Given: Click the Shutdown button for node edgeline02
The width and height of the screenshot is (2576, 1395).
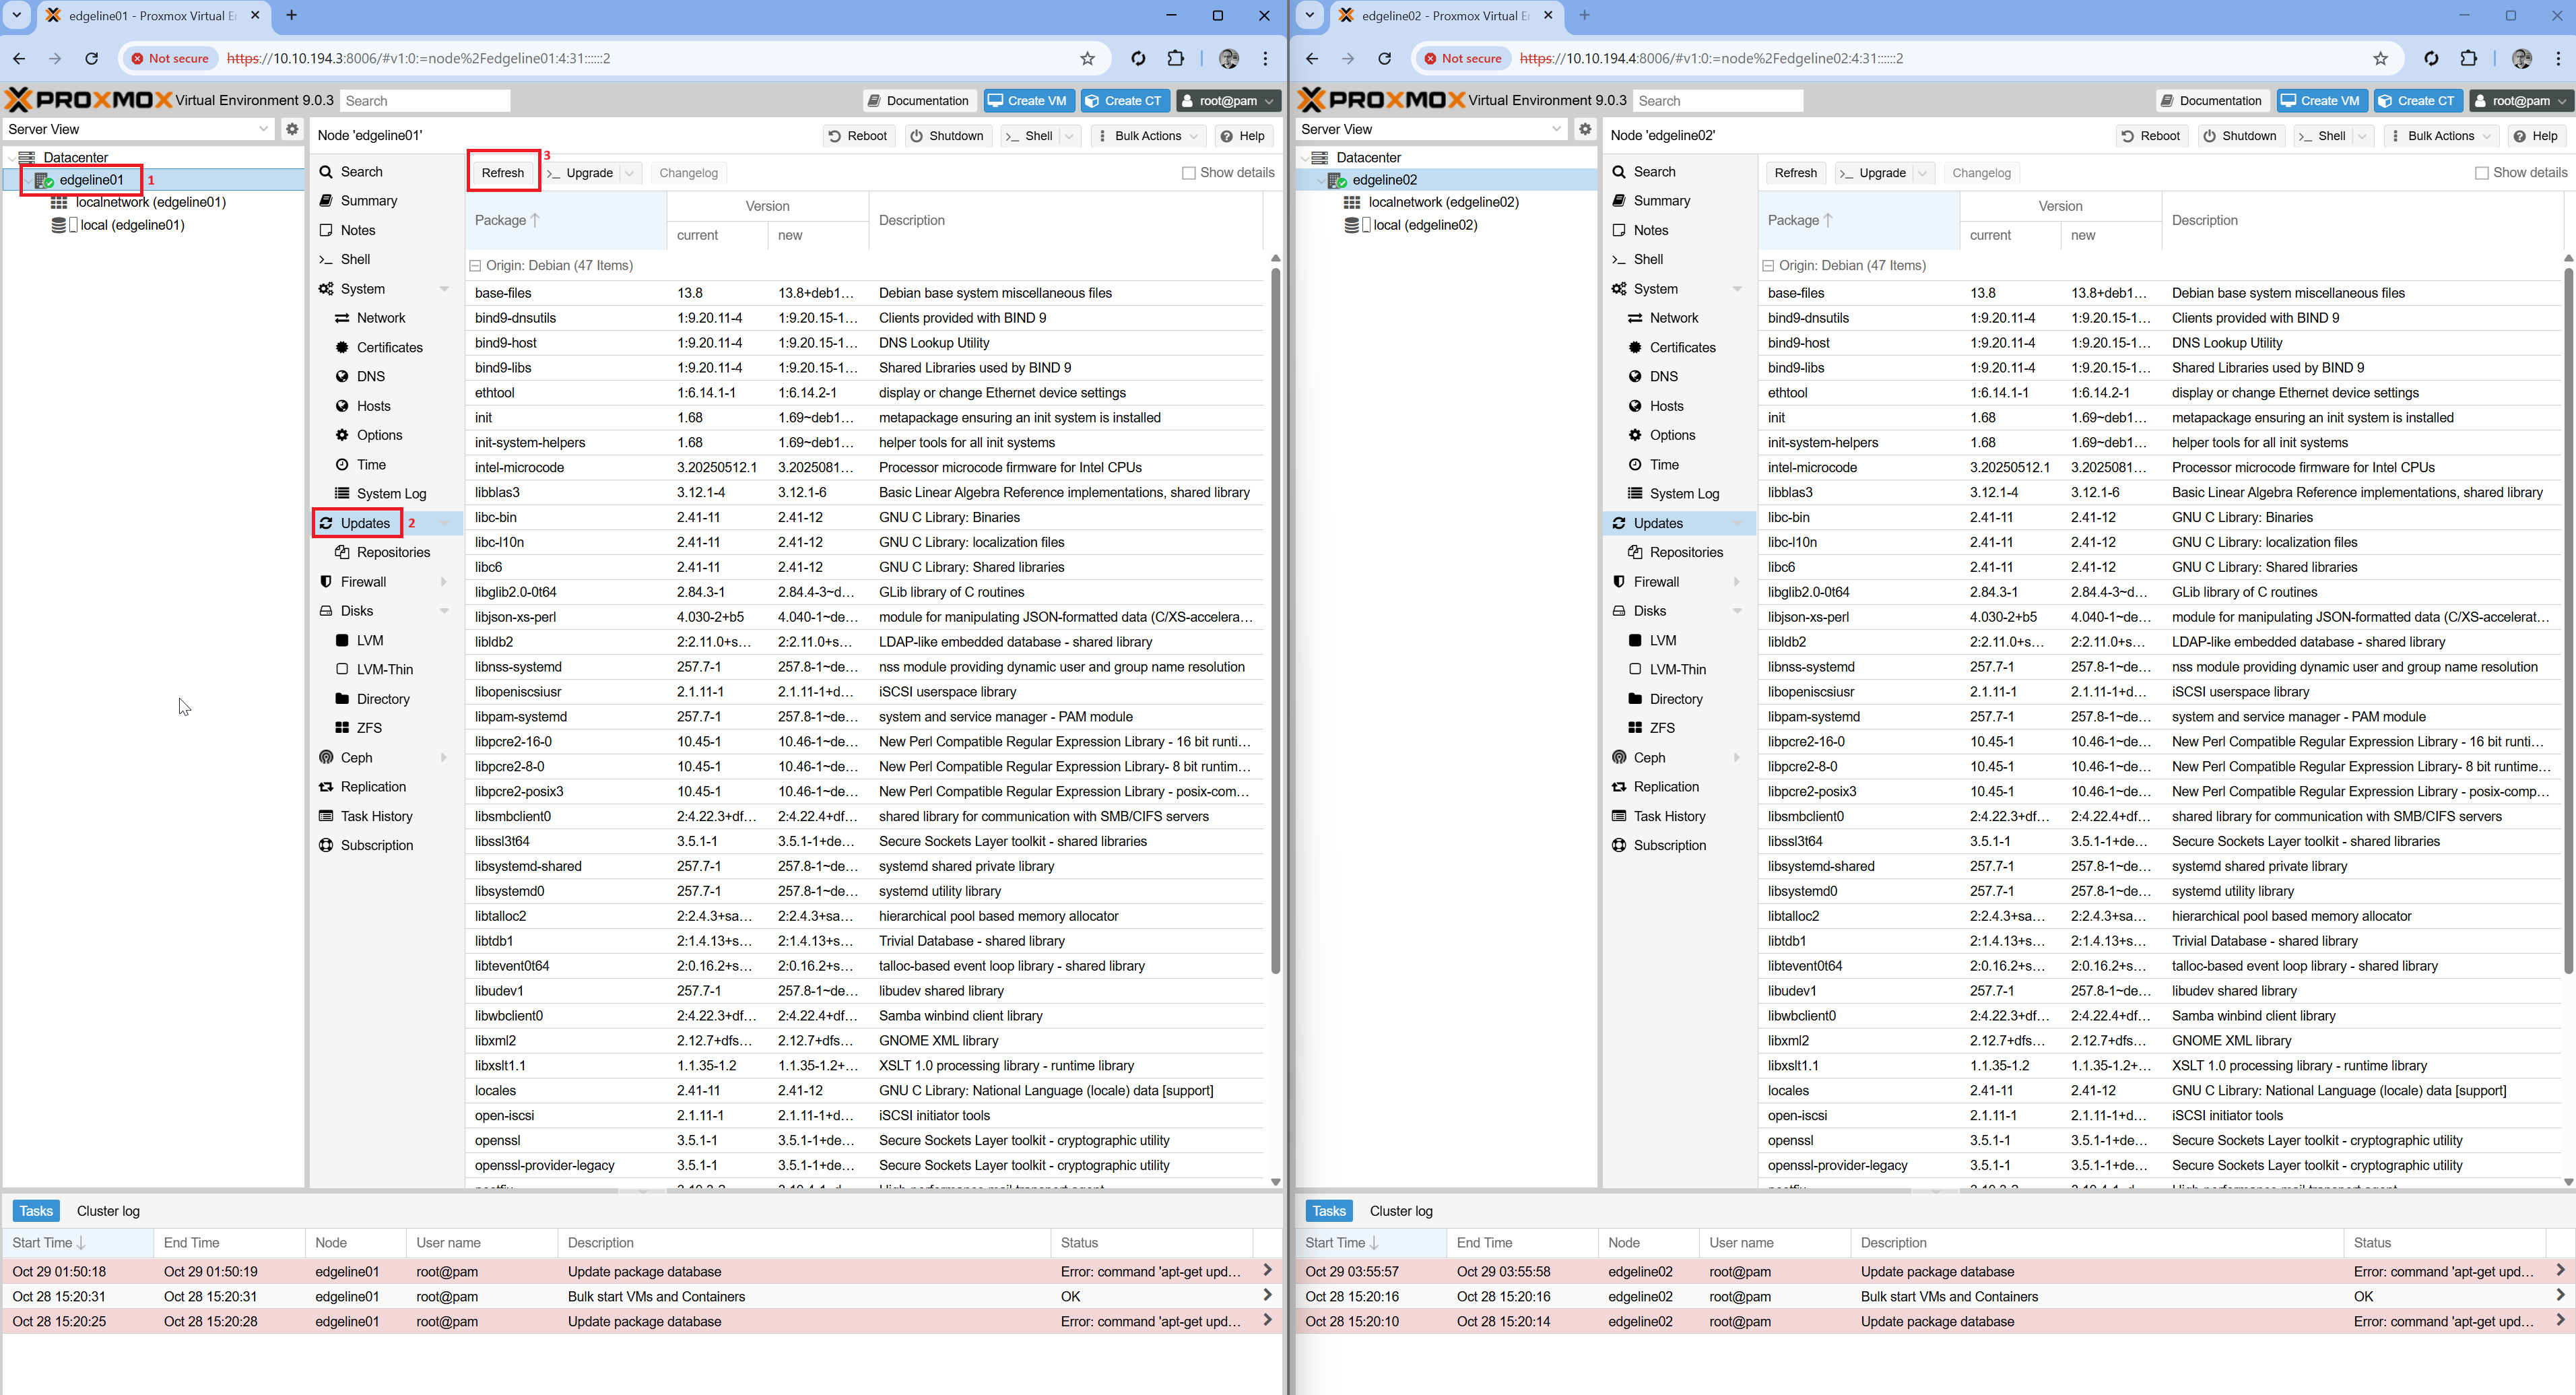Looking at the screenshot, I should coord(2240,136).
